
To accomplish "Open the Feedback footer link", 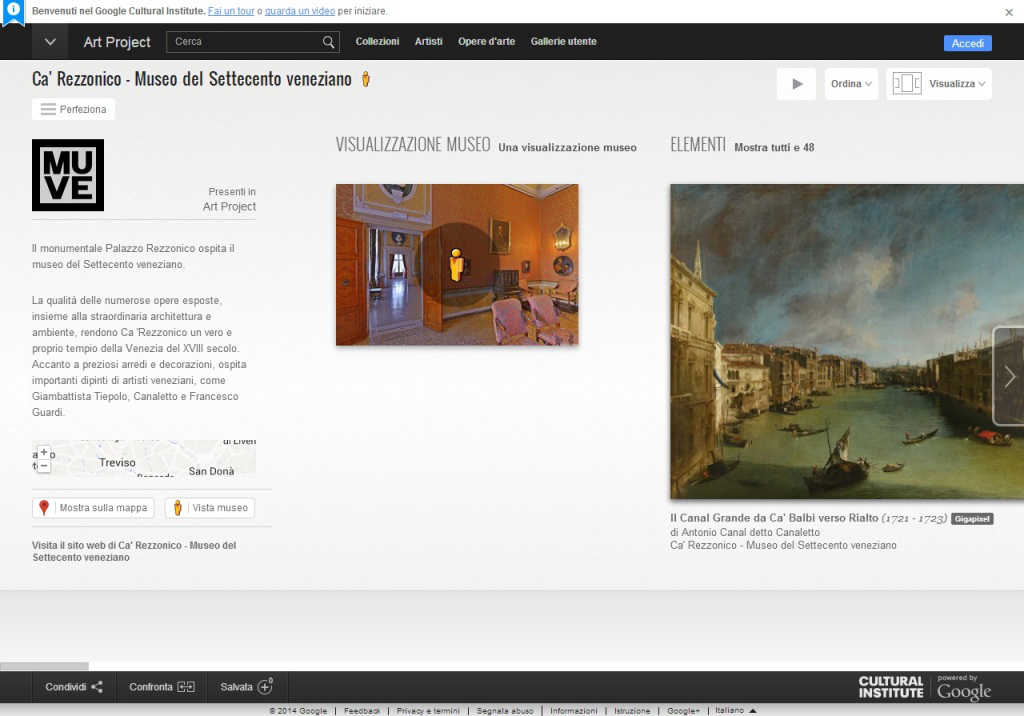I will coord(362,711).
